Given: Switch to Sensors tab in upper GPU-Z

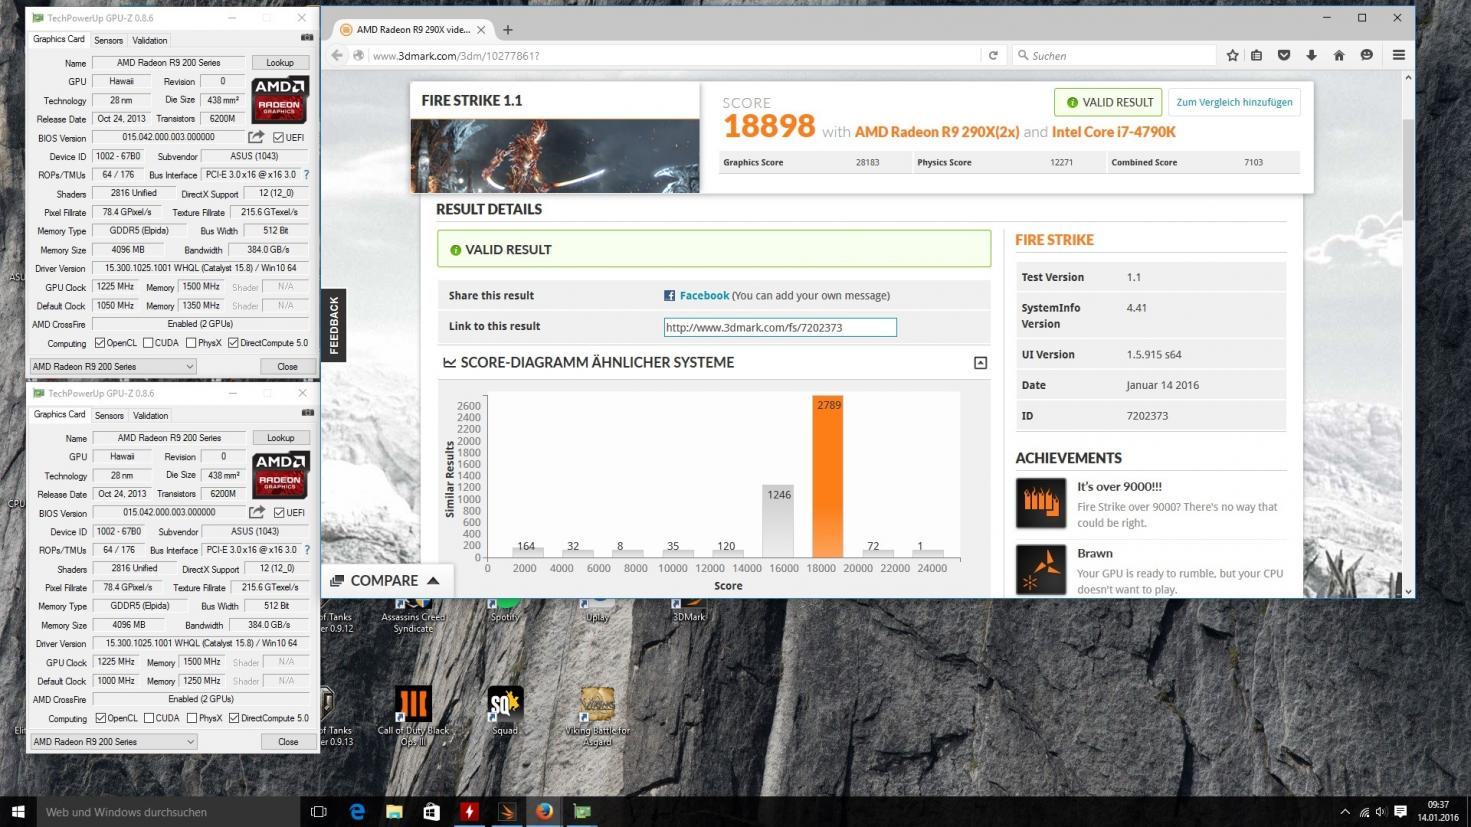Looking at the screenshot, I should pos(108,41).
